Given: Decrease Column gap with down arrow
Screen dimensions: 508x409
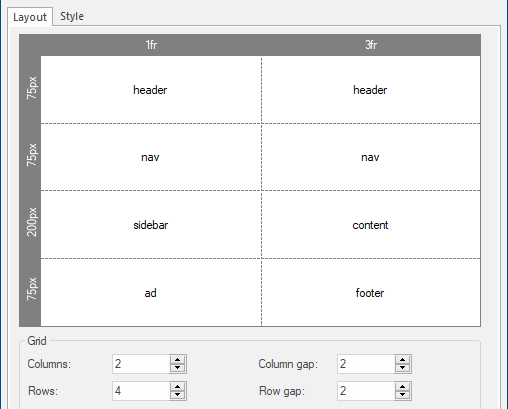Looking at the screenshot, I should [402, 368].
